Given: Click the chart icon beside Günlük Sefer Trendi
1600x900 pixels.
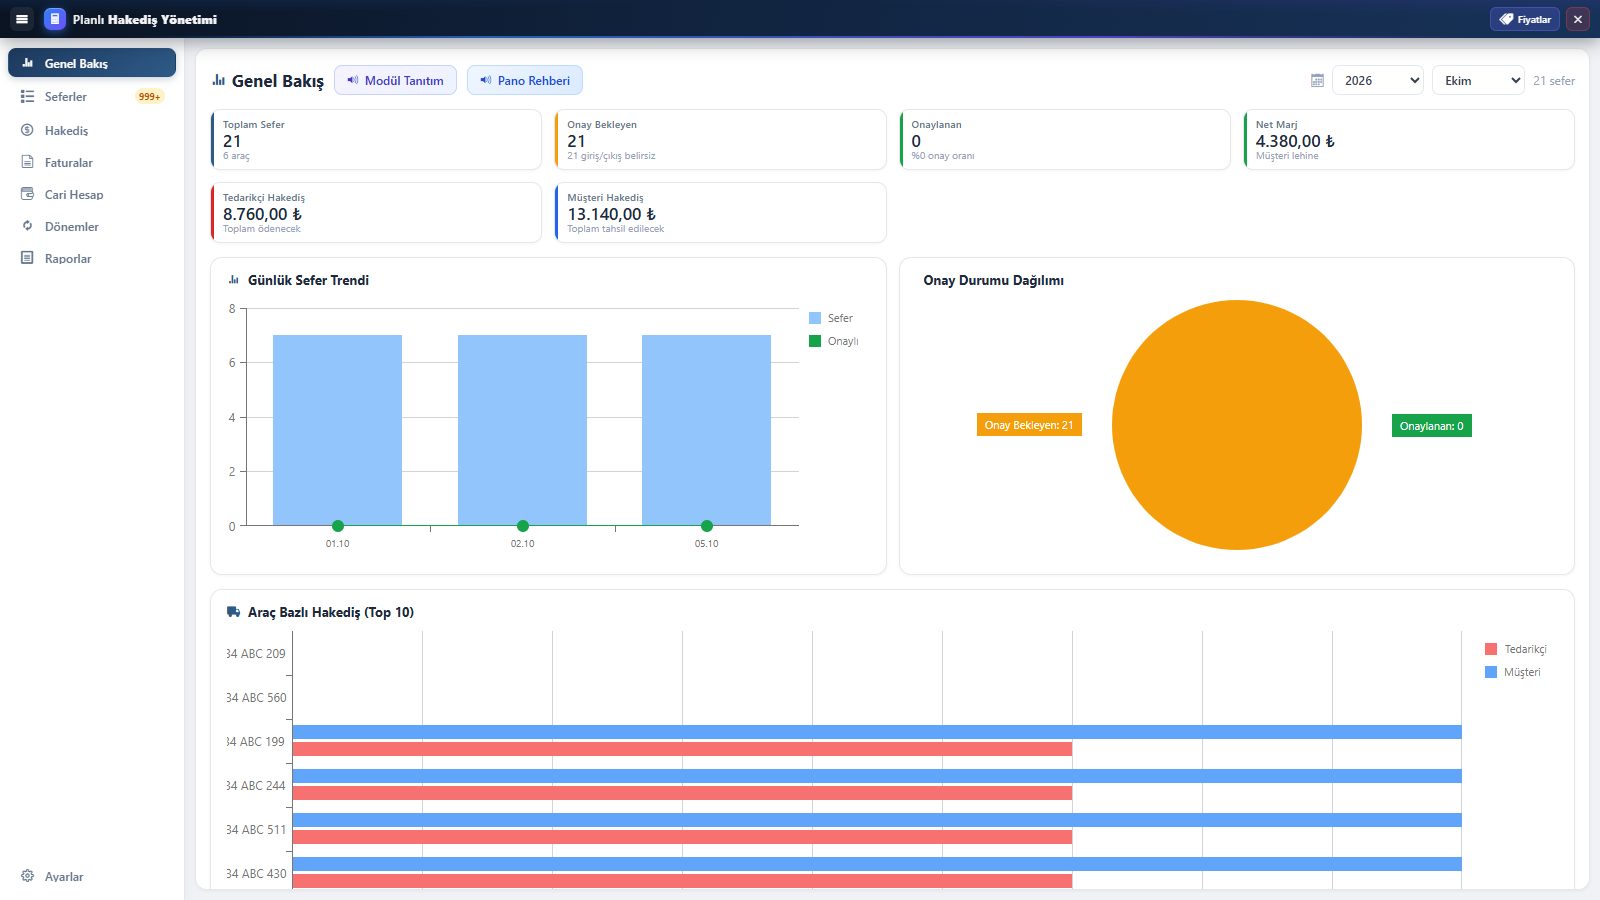Looking at the screenshot, I should (x=234, y=280).
